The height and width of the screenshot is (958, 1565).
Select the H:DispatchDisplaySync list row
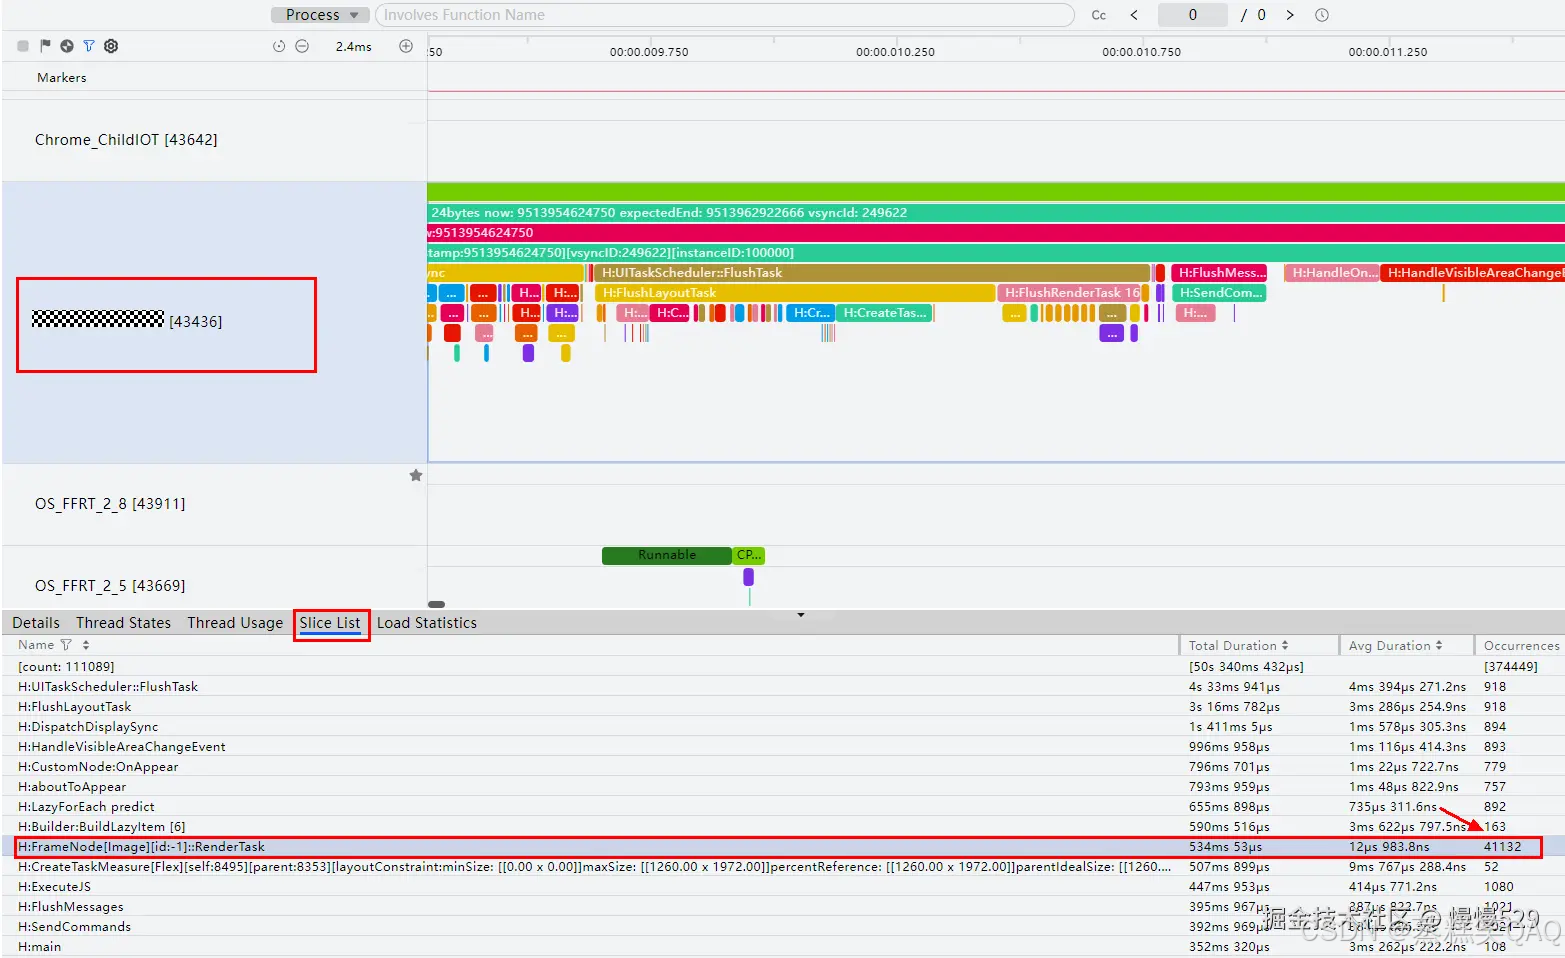(x=782, y=727)
